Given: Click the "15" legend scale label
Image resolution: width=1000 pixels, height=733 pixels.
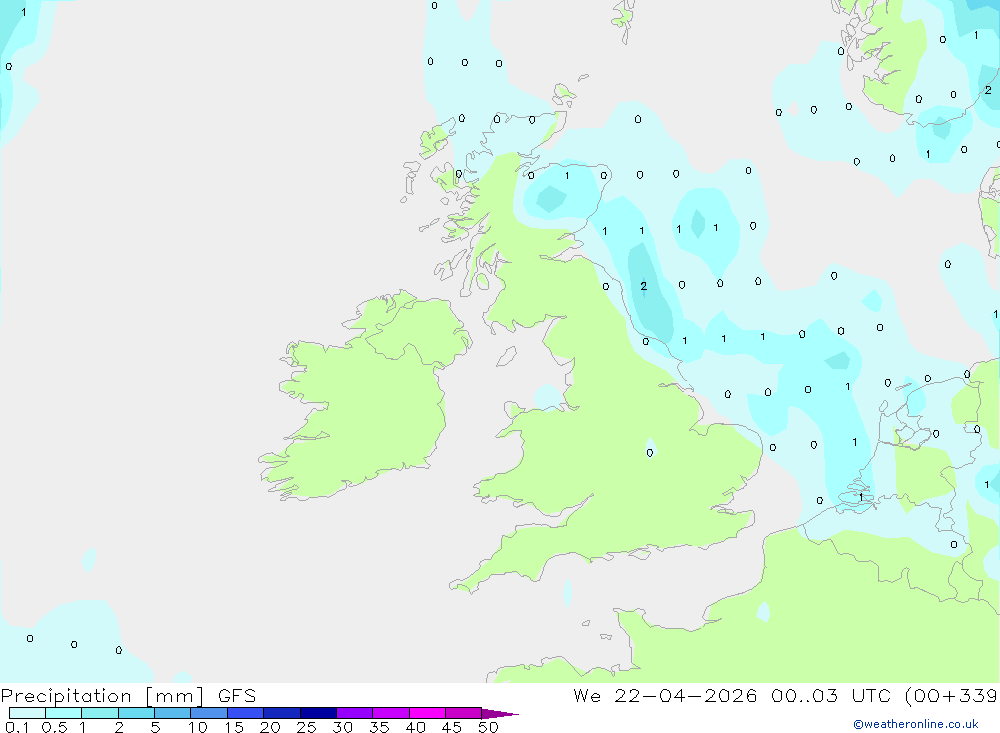Looking at the screenshot, I should [234, 727].
